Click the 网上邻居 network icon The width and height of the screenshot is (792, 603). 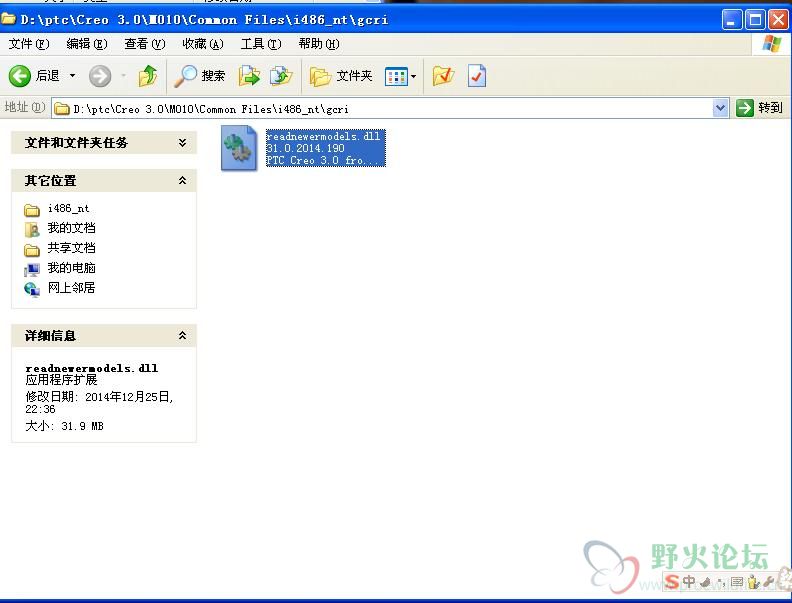coord(32,289)
